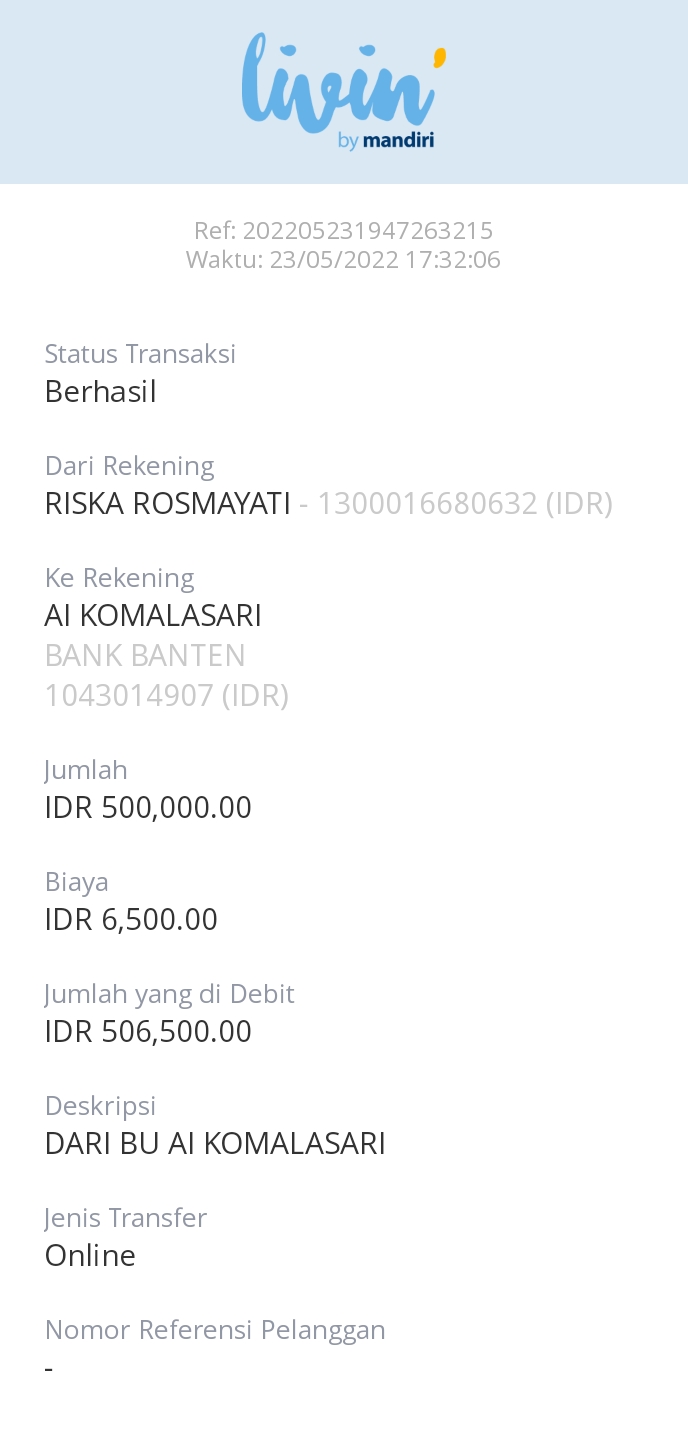Click the Ke Rekening label
Screen dimensions: 688x1442
click(x=120, y=578)
